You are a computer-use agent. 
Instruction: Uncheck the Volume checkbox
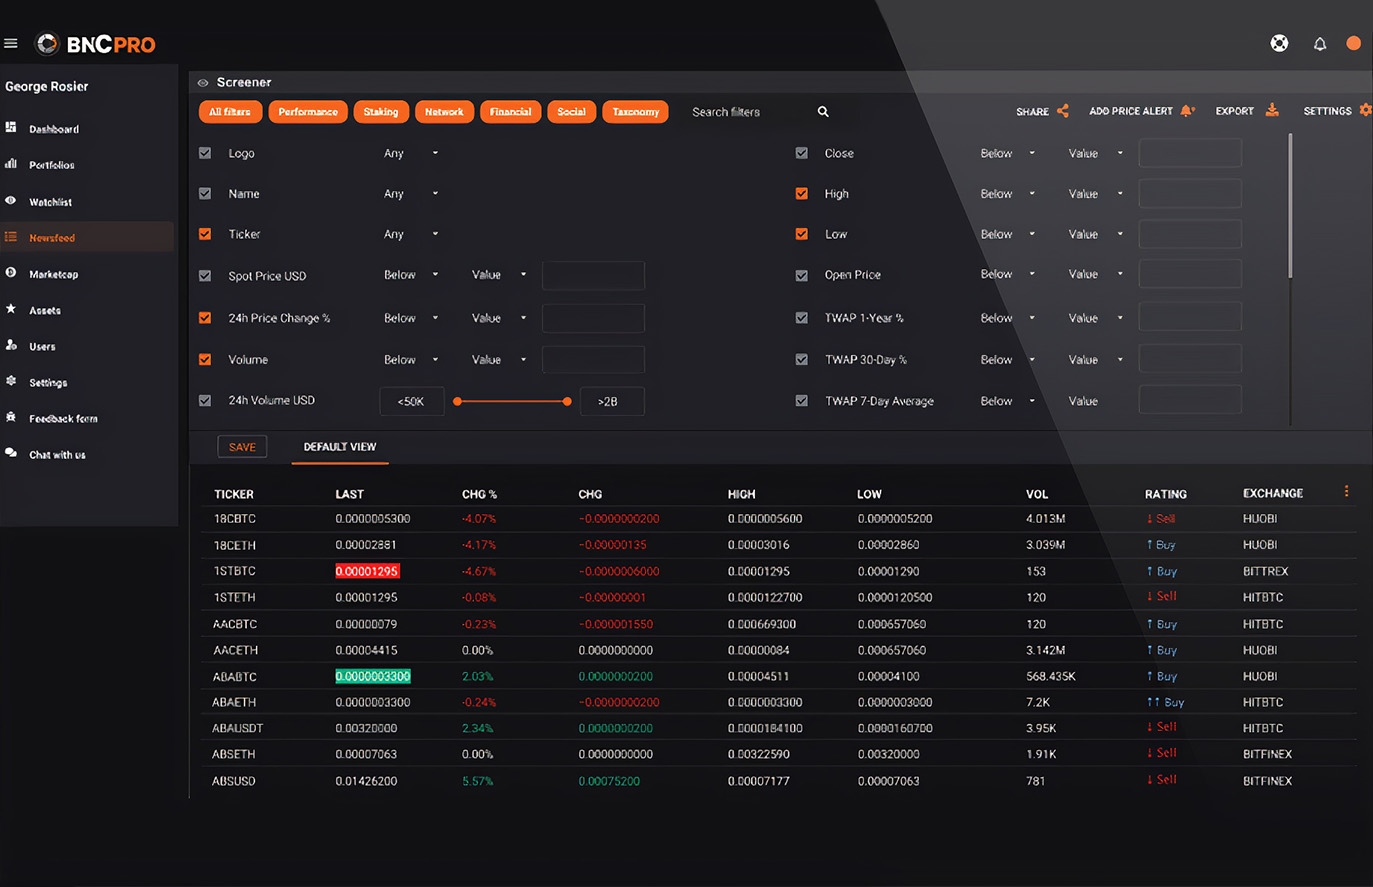pyautogui.click(x=205, y=360)
